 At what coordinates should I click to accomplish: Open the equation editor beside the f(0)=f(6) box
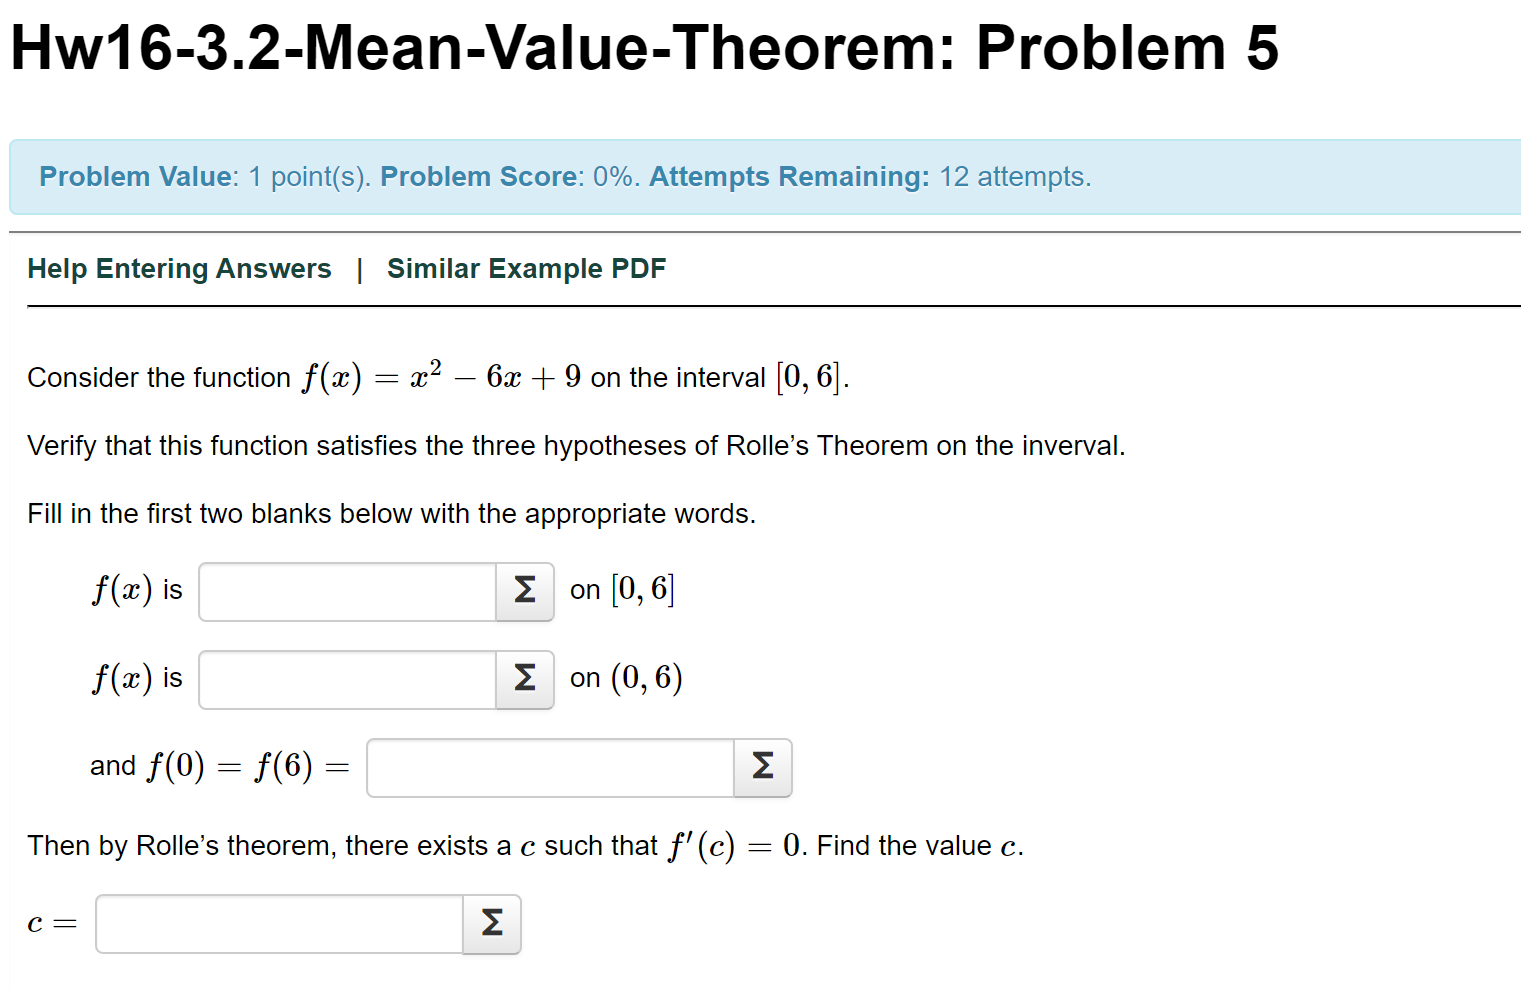pyautogui.click(x=762, y=768)
